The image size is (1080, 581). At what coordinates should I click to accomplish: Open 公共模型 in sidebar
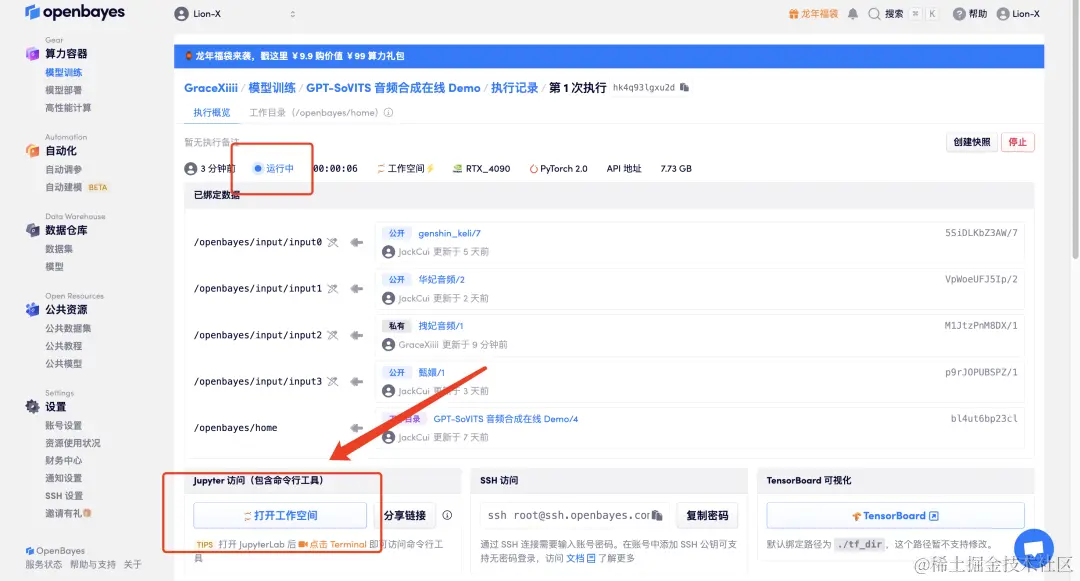(63, 363)
